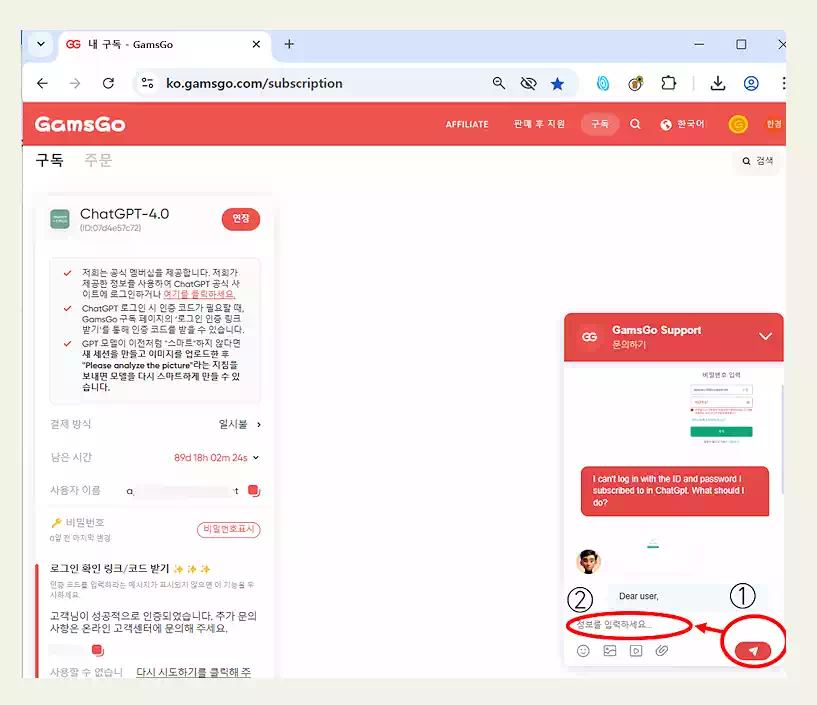
Task: Click the video icon in the chat toolbar
Action: click(x=636, y=650)
